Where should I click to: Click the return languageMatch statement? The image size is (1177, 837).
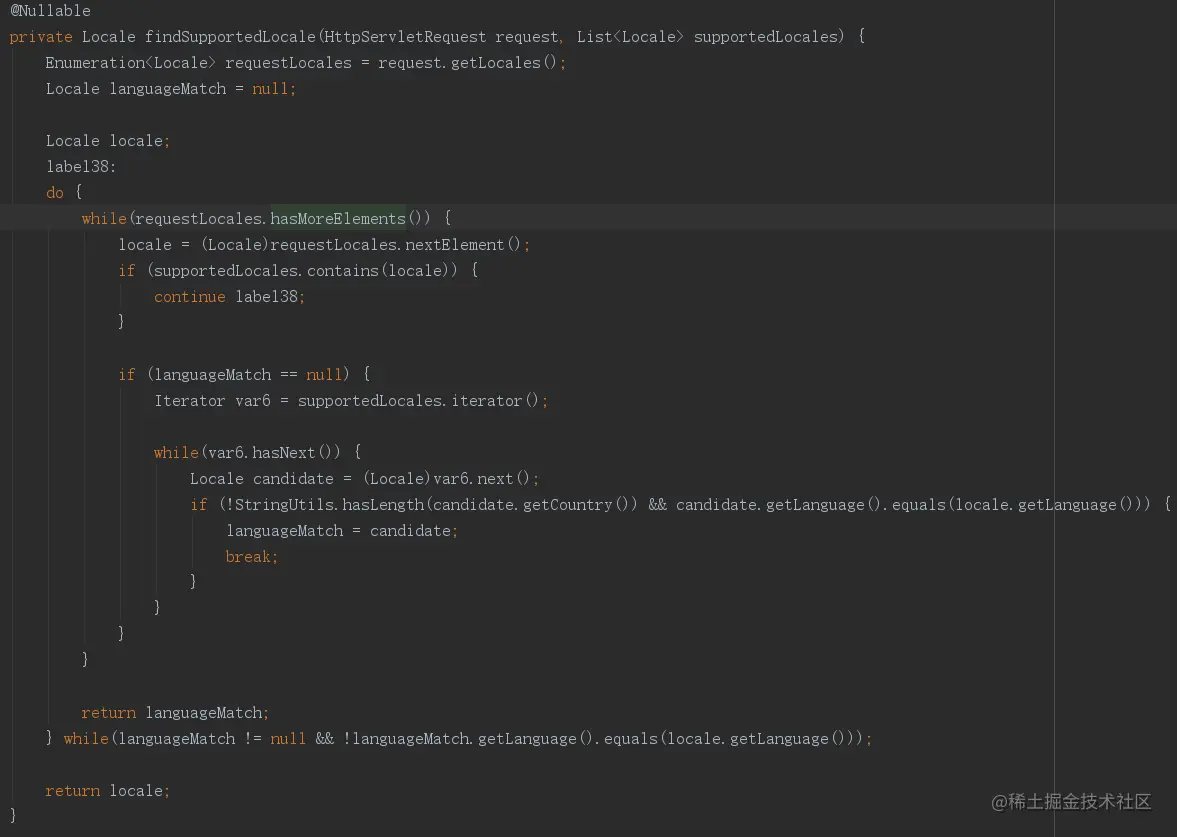coord(175,713)
